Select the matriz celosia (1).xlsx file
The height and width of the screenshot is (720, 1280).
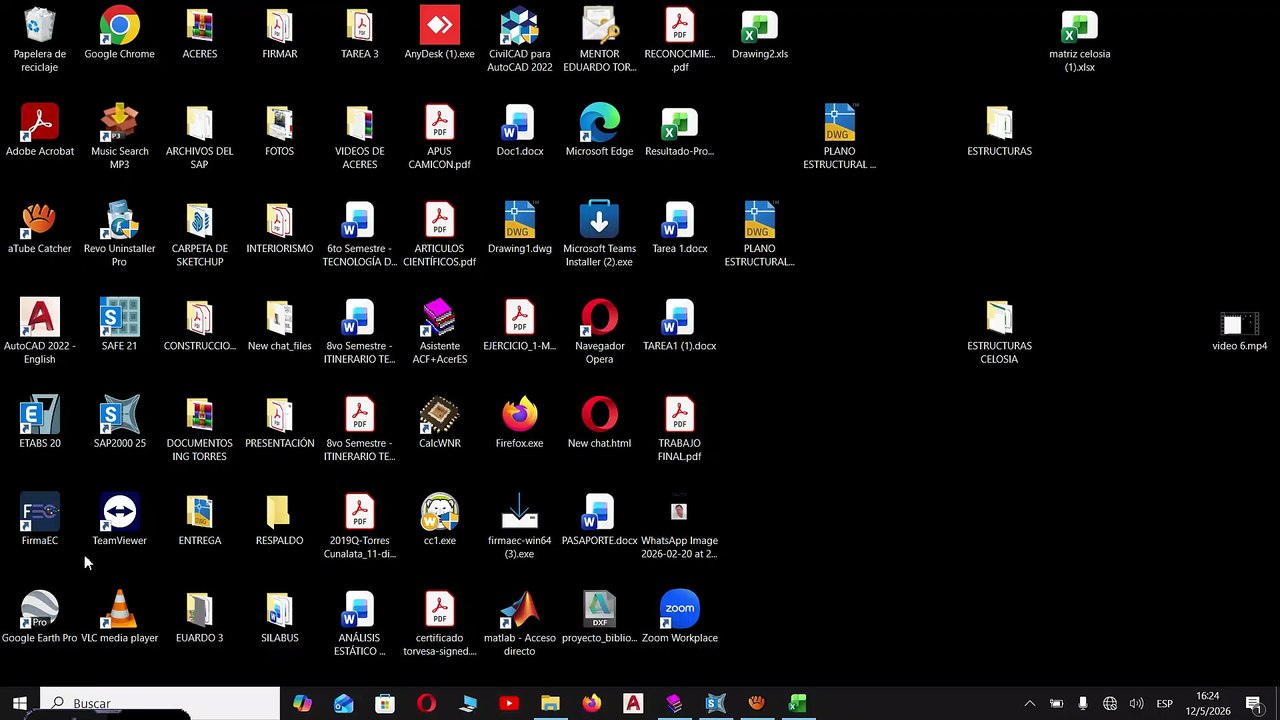pyautogui.click(x=1080, y=40)
